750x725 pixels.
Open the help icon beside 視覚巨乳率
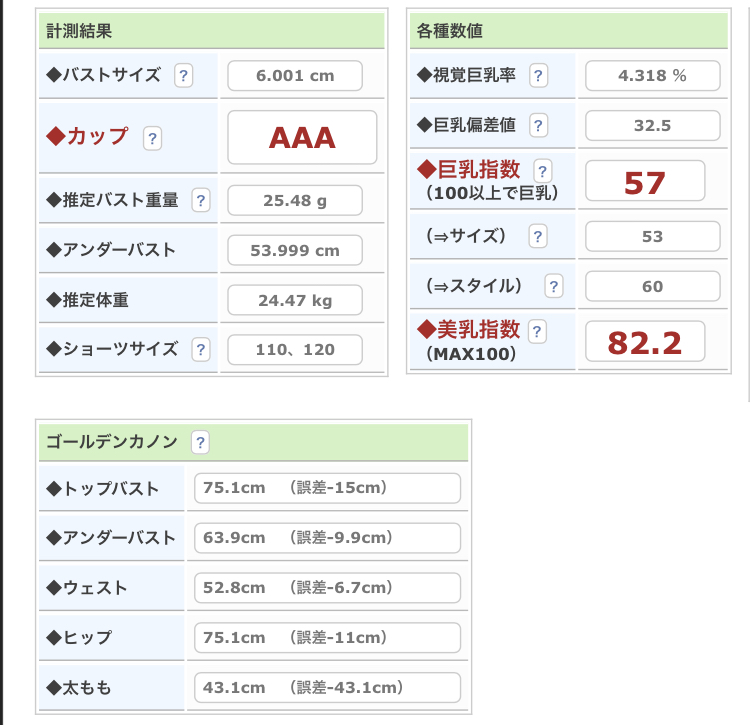(538, 76)
